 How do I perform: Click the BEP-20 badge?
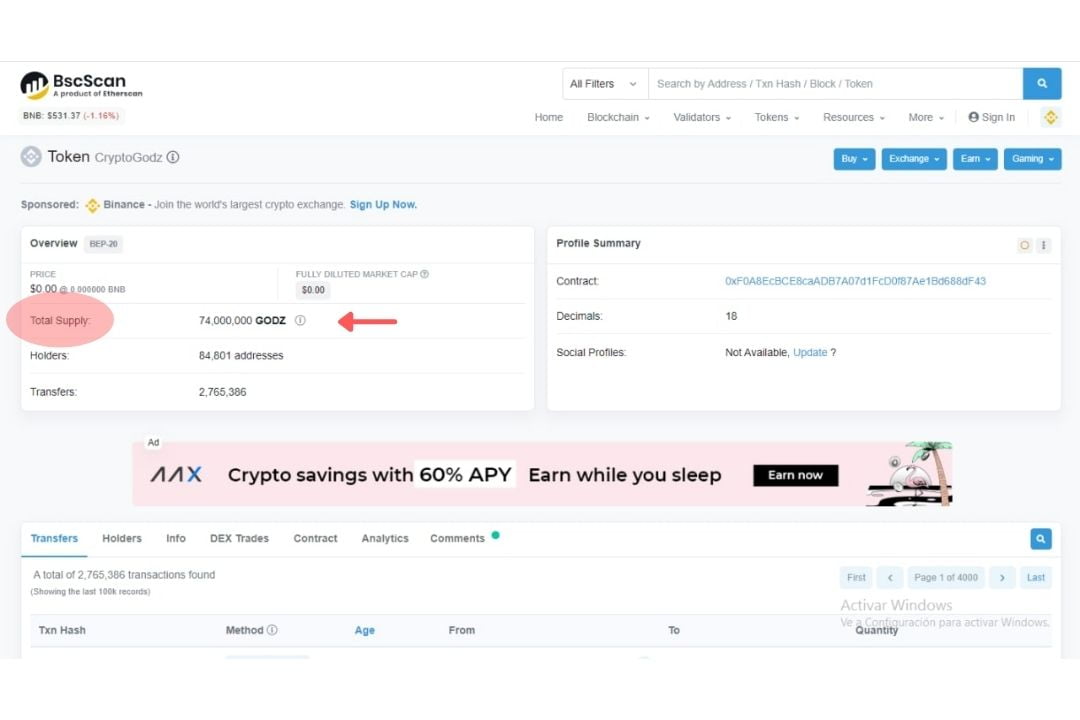[103, 244]
